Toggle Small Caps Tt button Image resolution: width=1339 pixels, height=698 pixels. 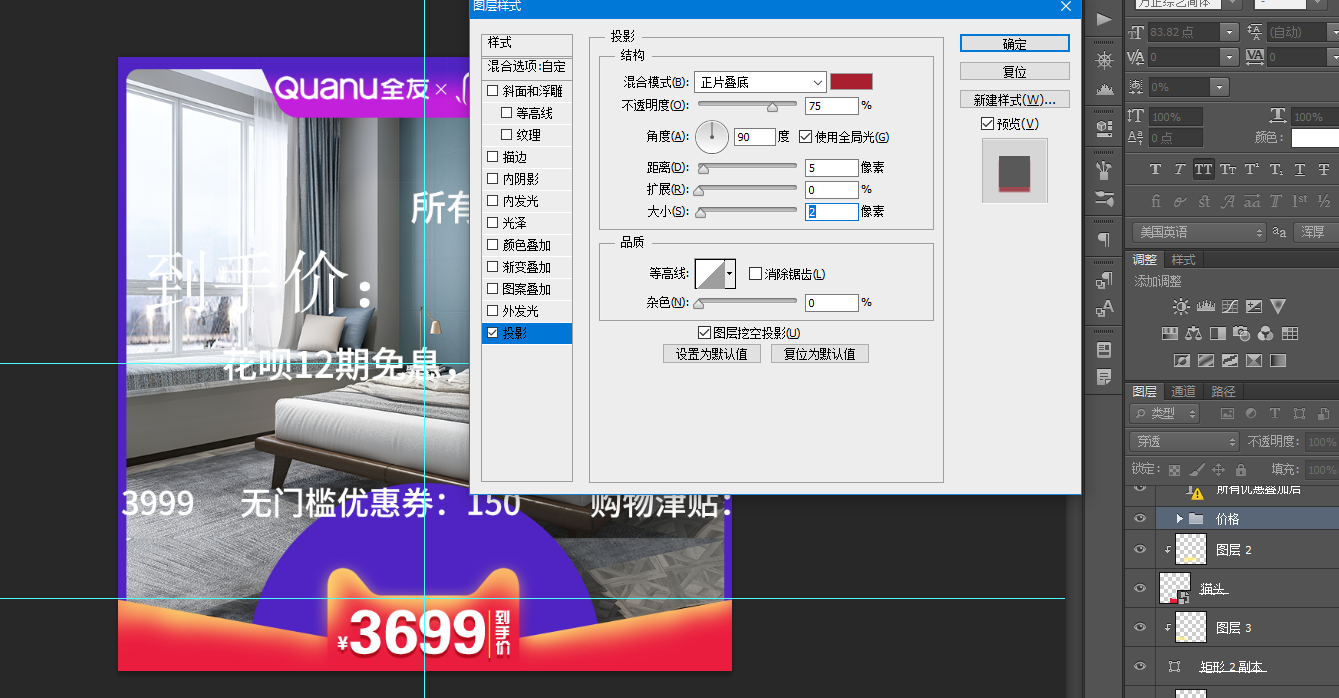[1228, 169]
